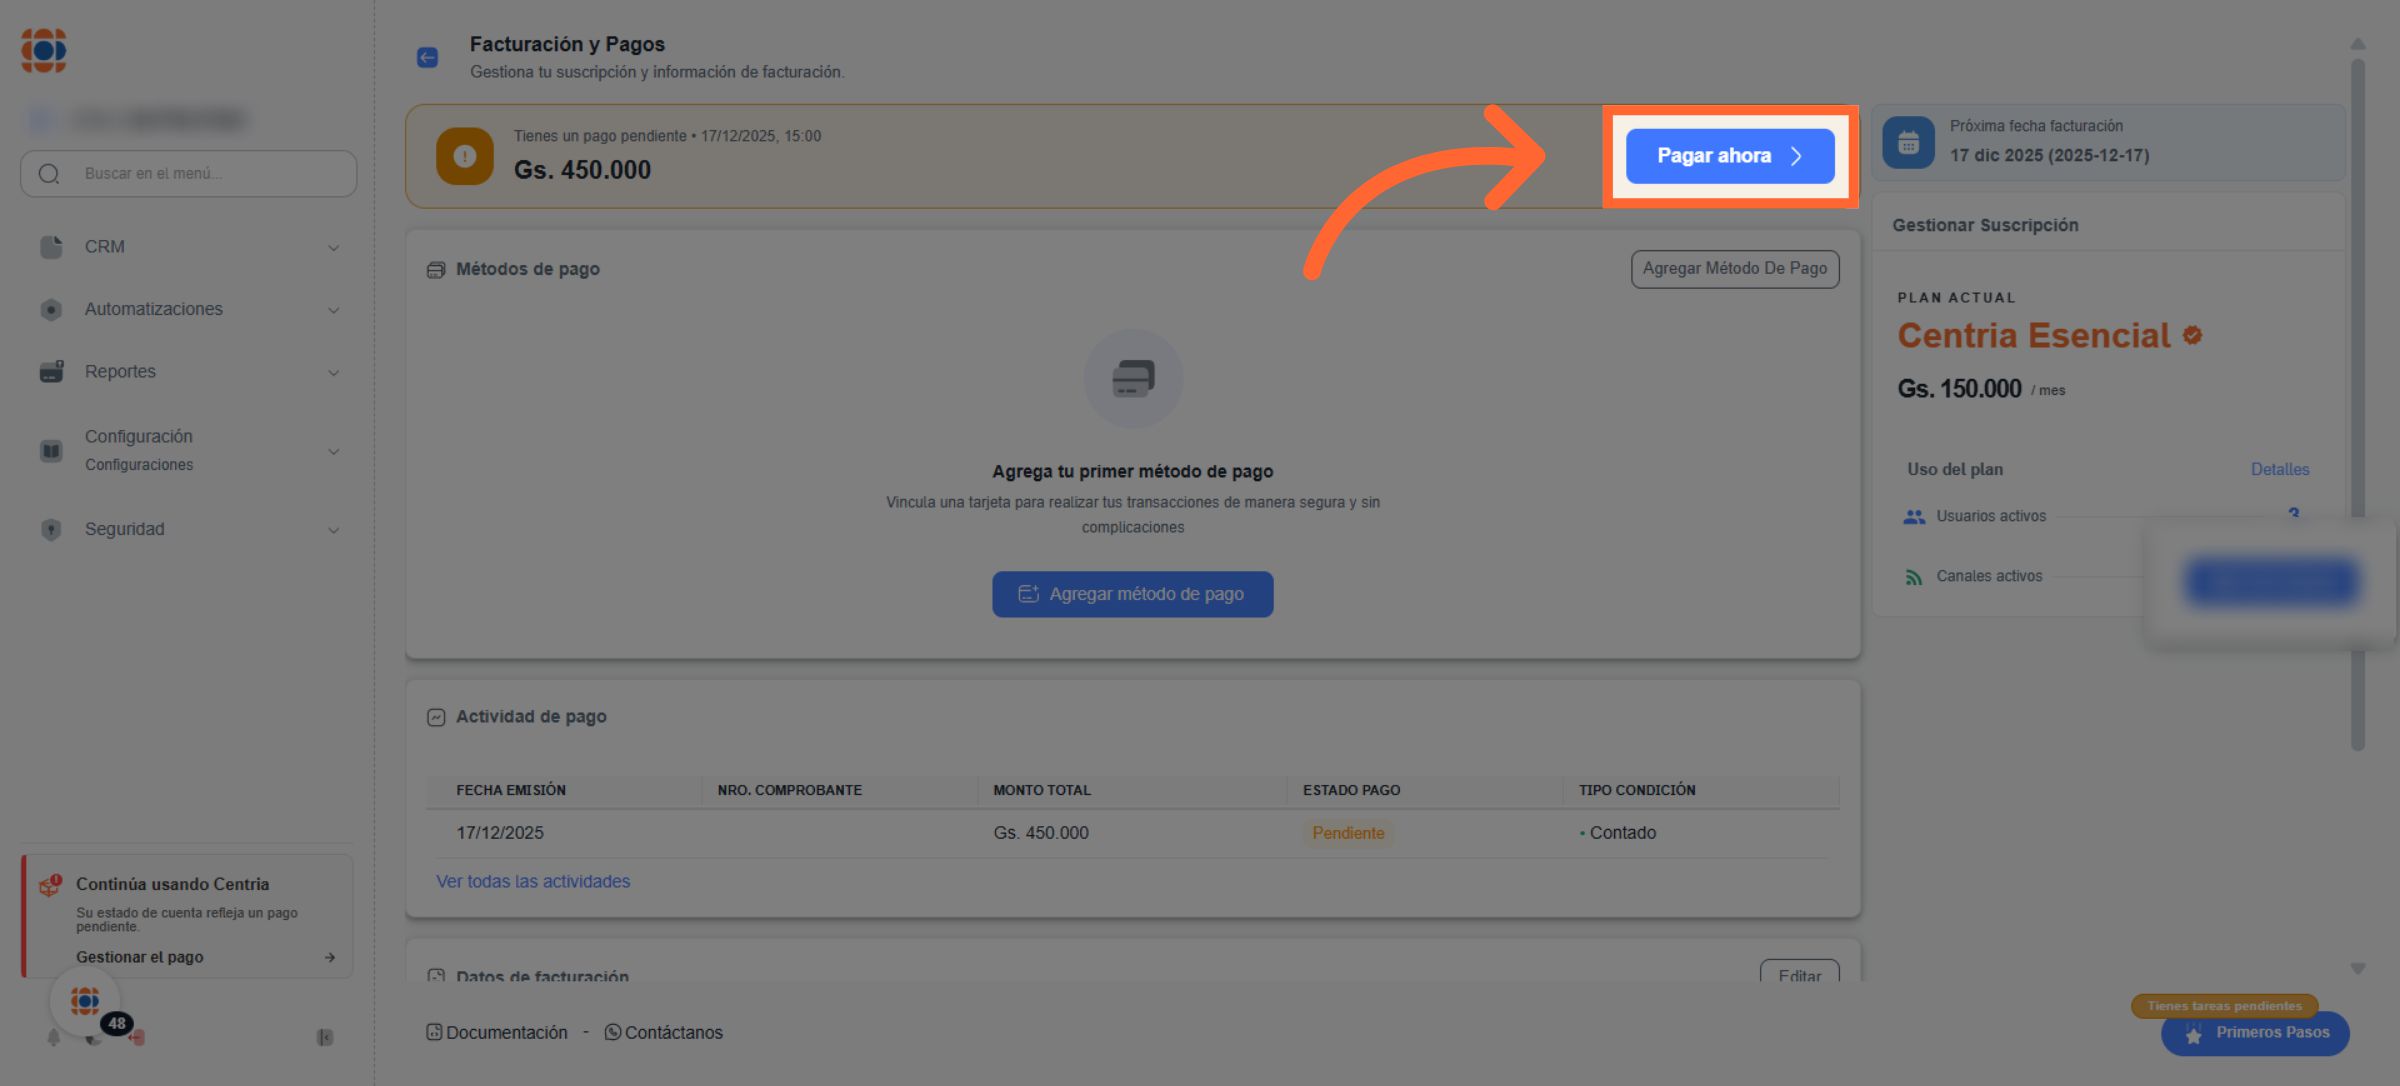
Task: Expand the CRM menu chevron
Action: pyautogui.click(x=333, y=247)
